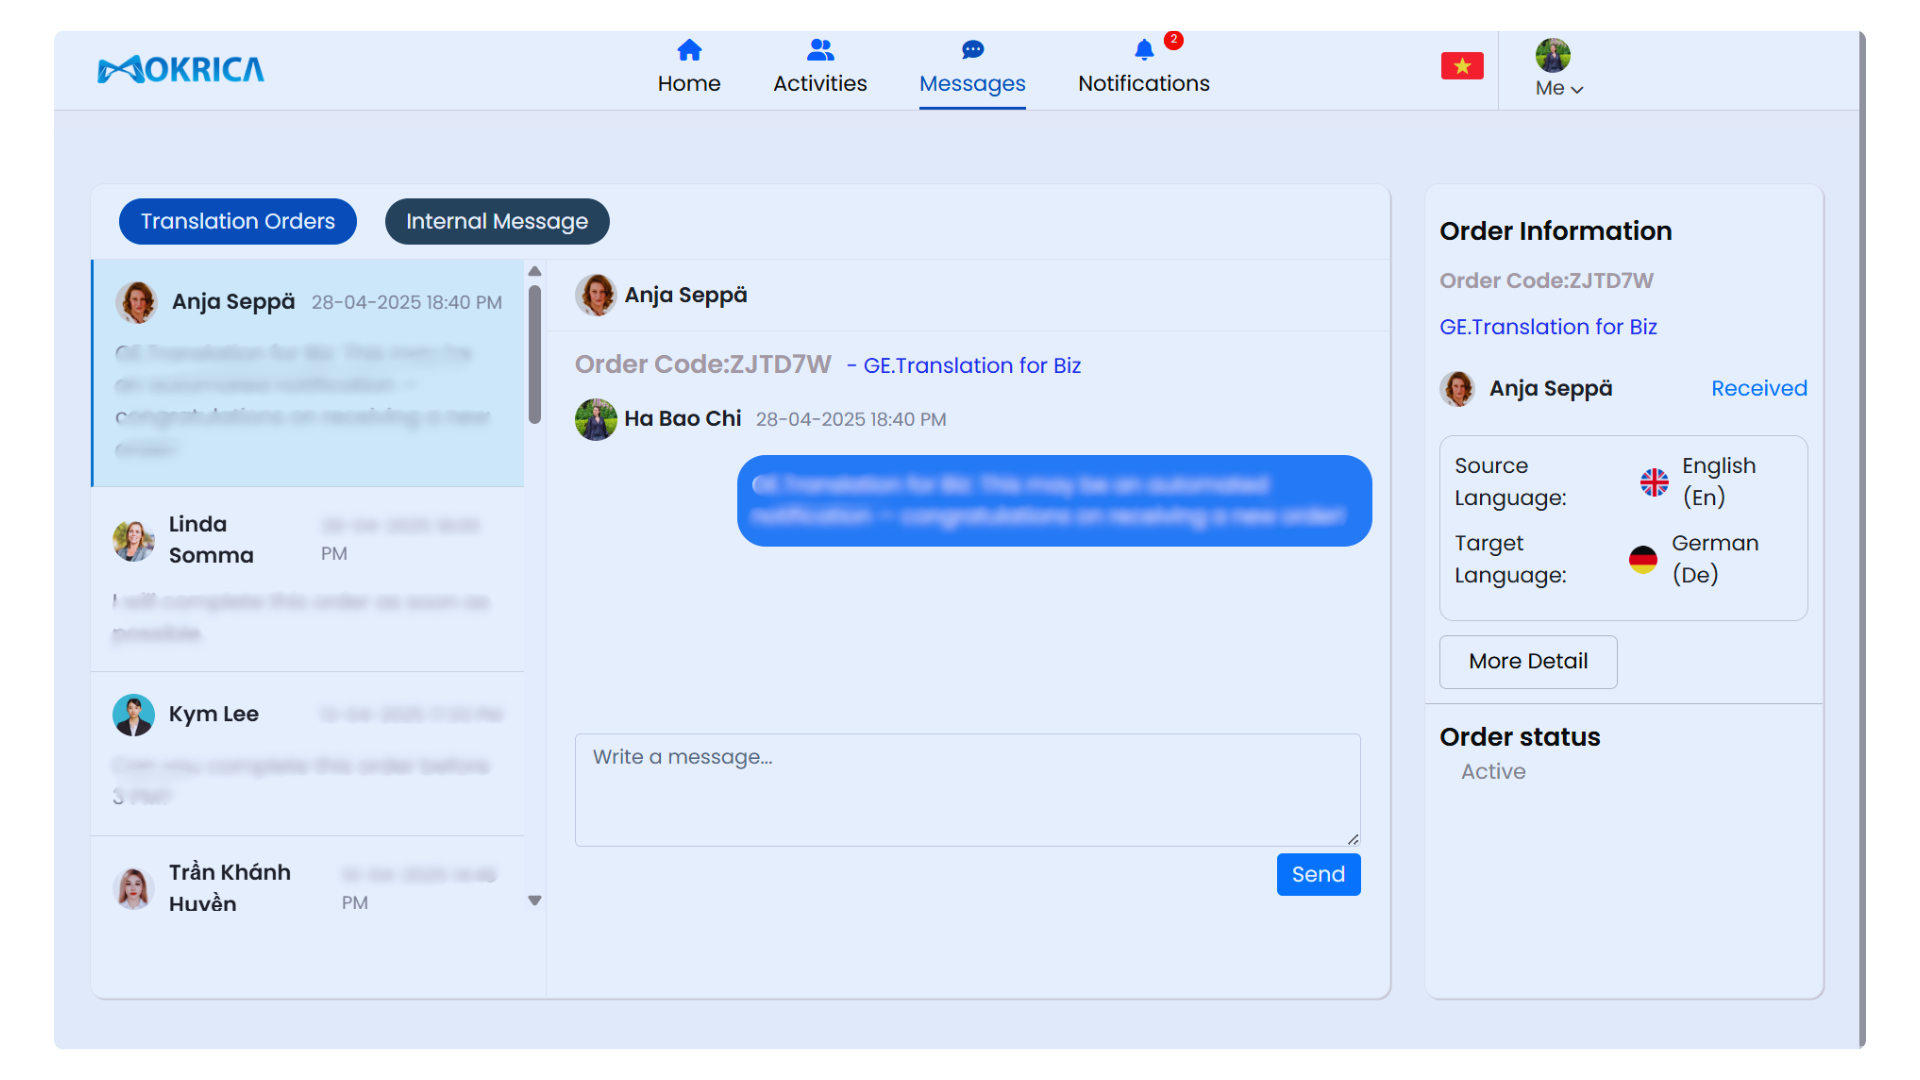
Task: Open More Detail for the order
Action: [x=1527, y=661]
